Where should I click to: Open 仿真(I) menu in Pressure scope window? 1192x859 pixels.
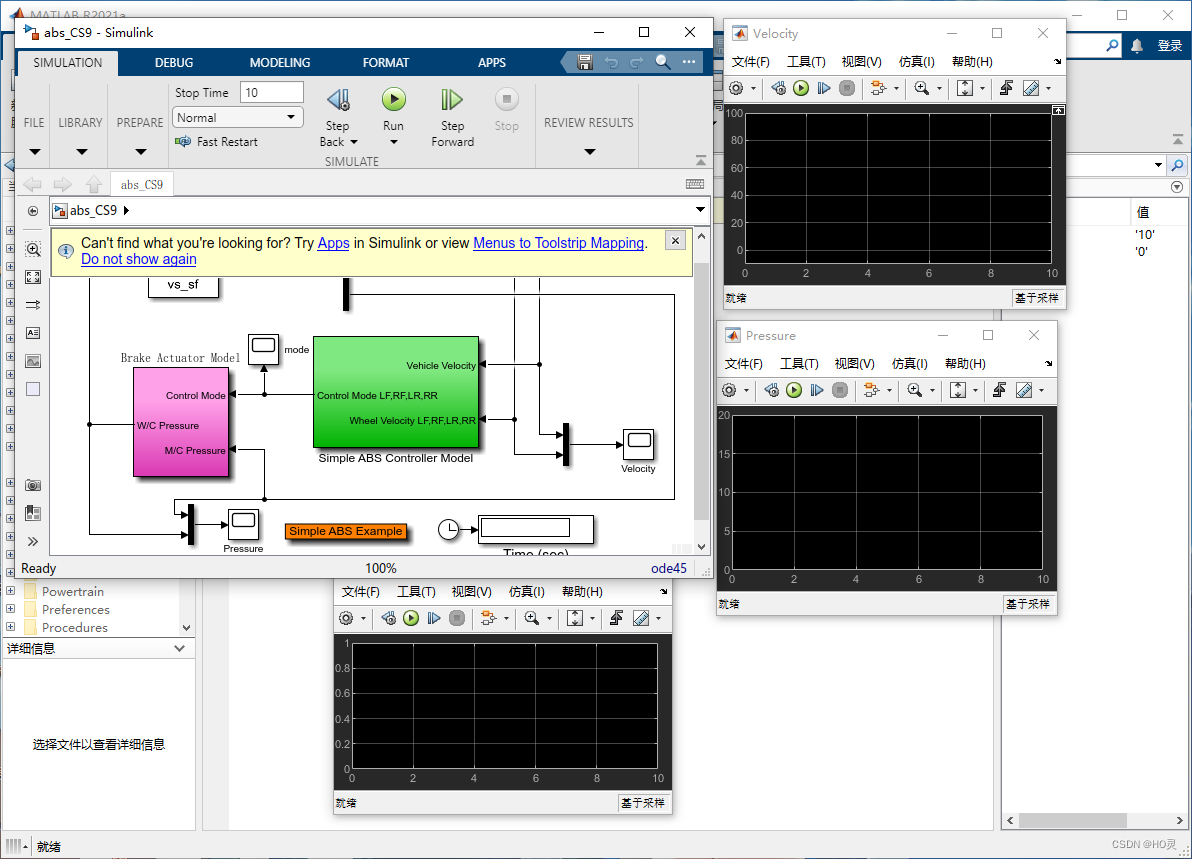point(909,364)
